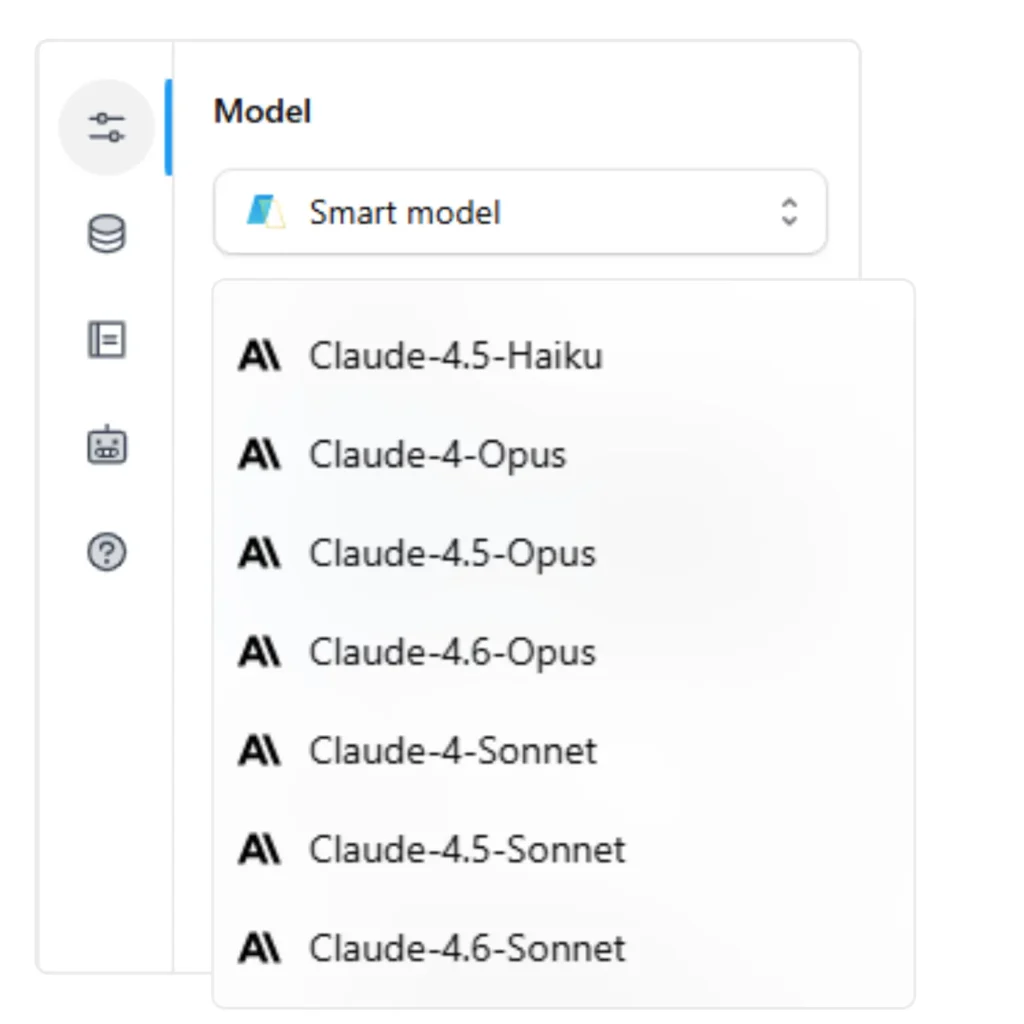The width and height of the screenshot is (1024, 1024).
Task: Expand the Model selection combo box
Action: click(x=520, y=211)
